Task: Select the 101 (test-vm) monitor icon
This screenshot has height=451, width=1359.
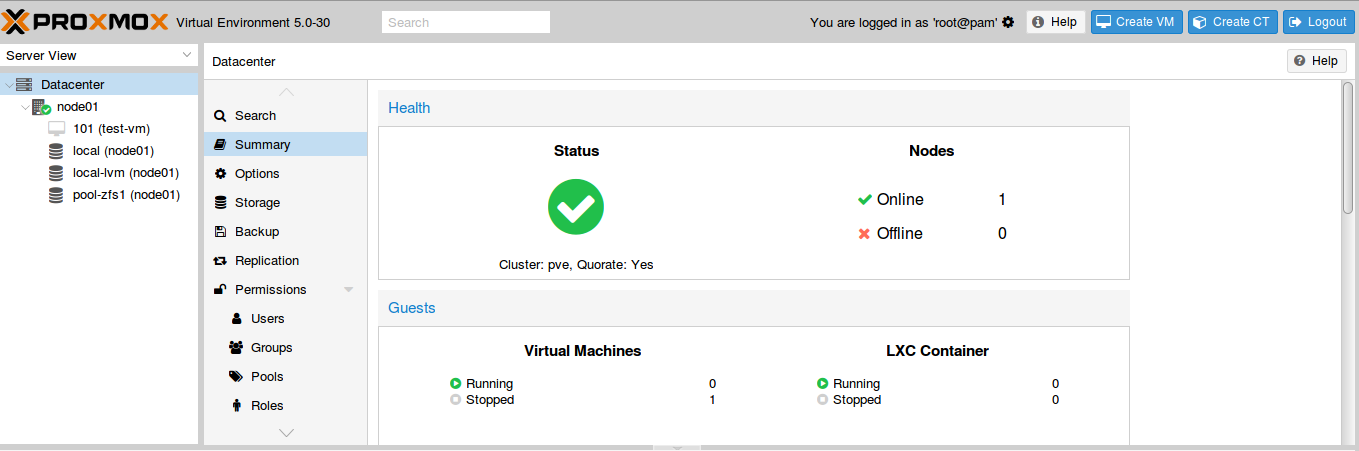Action: pyautogui.click(x=56, y=129)
